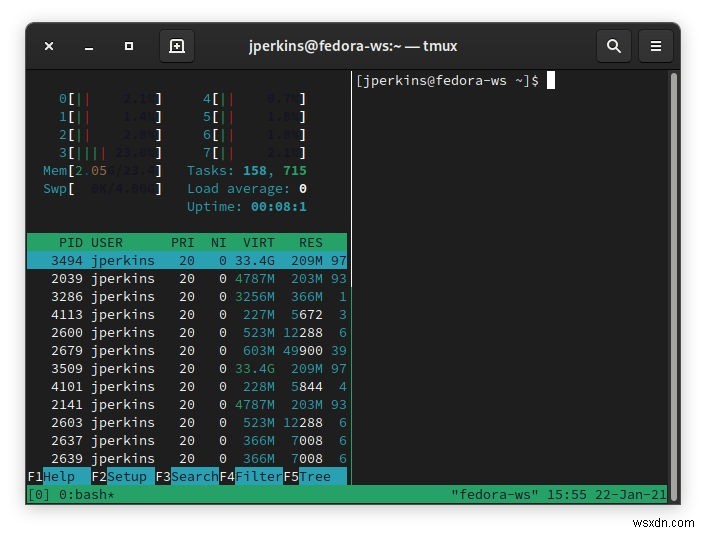The width and height of the screenshot is (706, 533).
Task: Select process row with PID 3494
Action: 187,261
